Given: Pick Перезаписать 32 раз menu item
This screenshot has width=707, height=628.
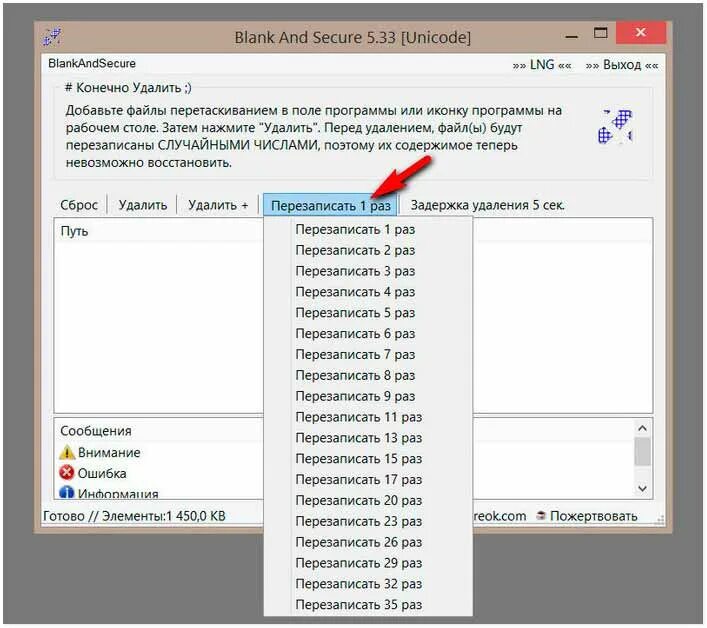Looking at the screenshot, I should 368,584.
